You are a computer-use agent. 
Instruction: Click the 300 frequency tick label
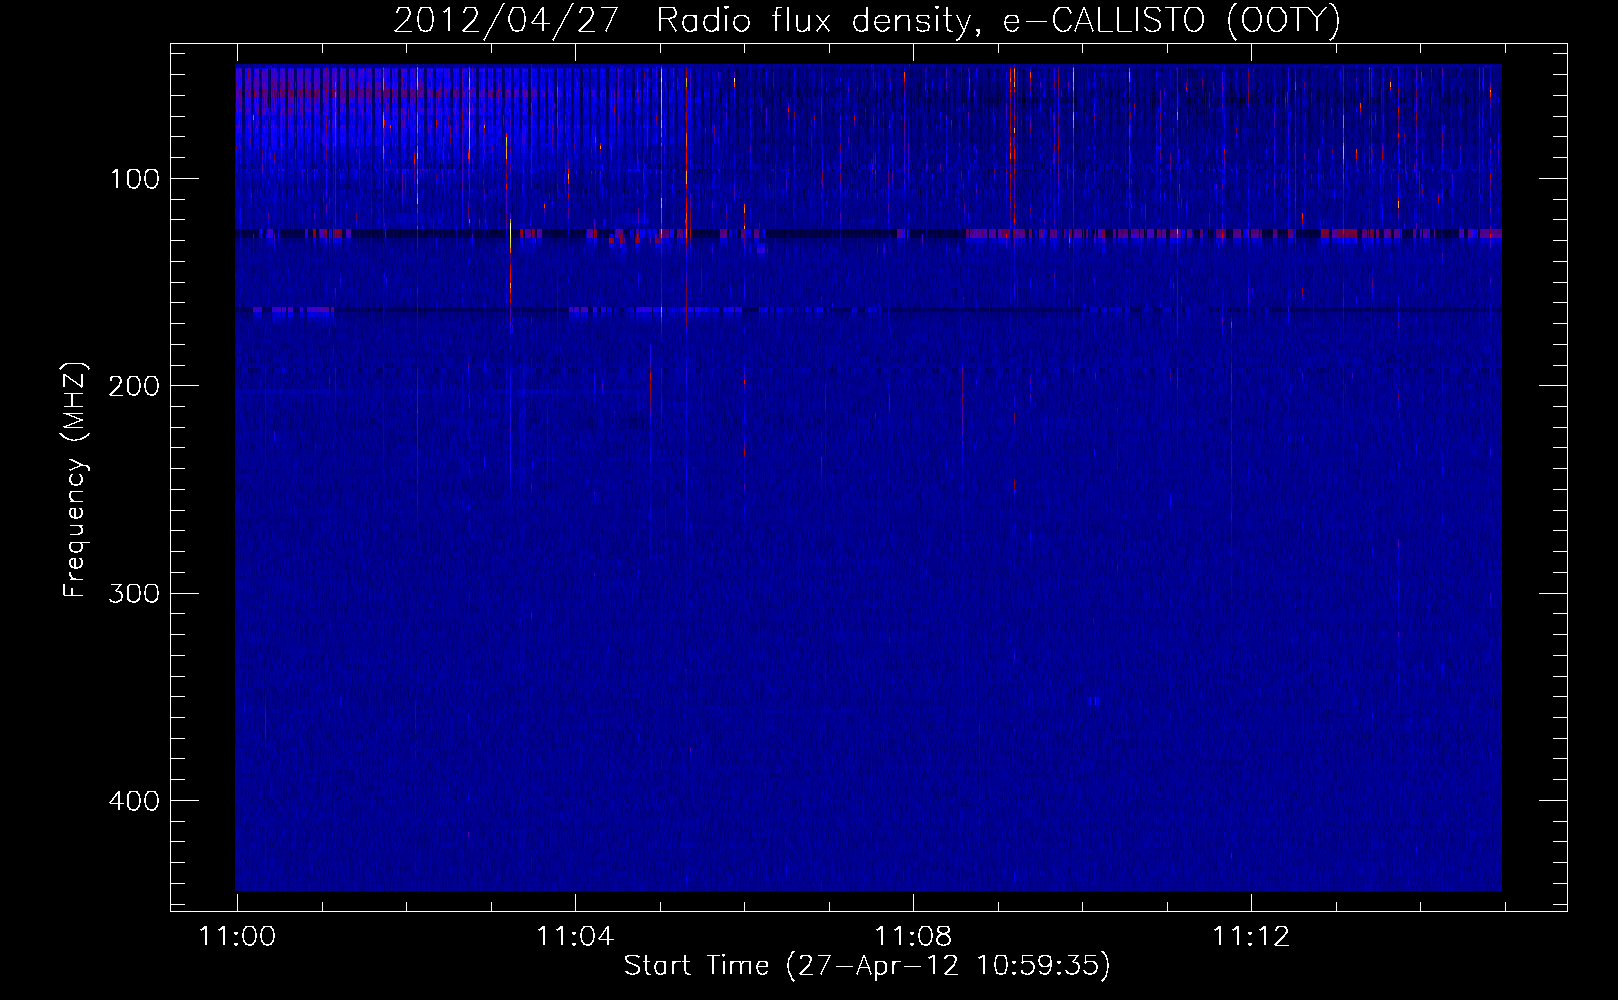[134, 594]
